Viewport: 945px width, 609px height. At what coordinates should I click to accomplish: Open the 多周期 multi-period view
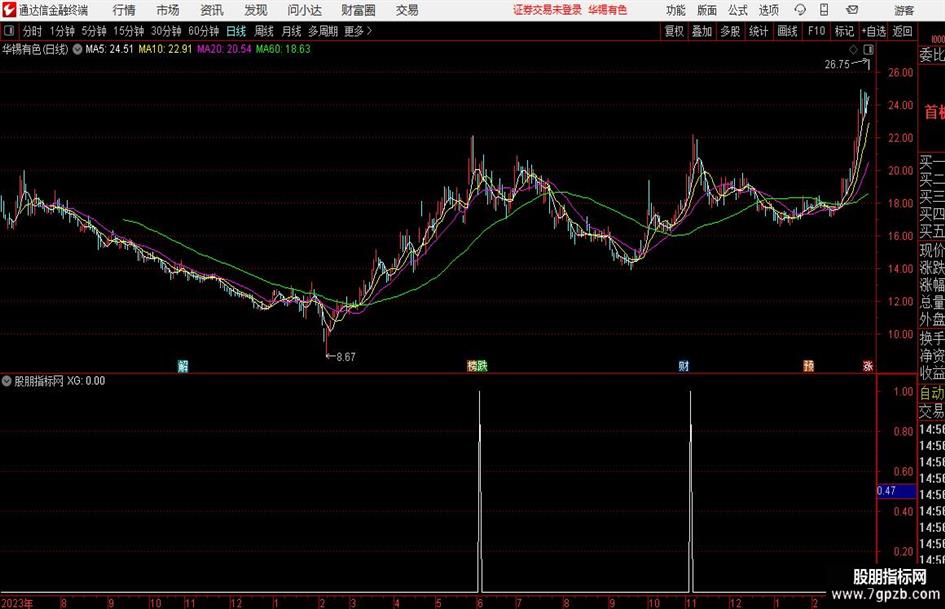[x=323, y=31]
